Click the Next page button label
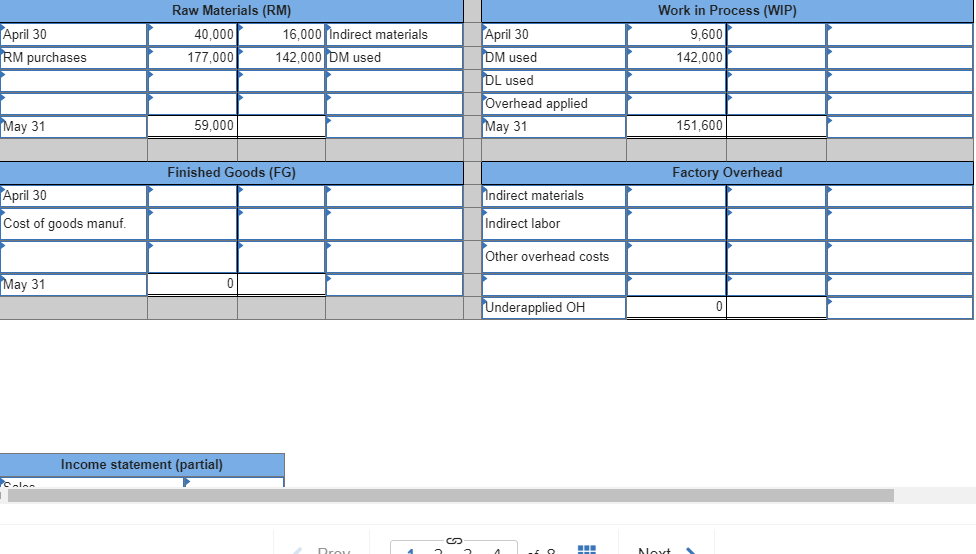The height and width of the screenshot is (554, 976). click(x=654, y=551)
